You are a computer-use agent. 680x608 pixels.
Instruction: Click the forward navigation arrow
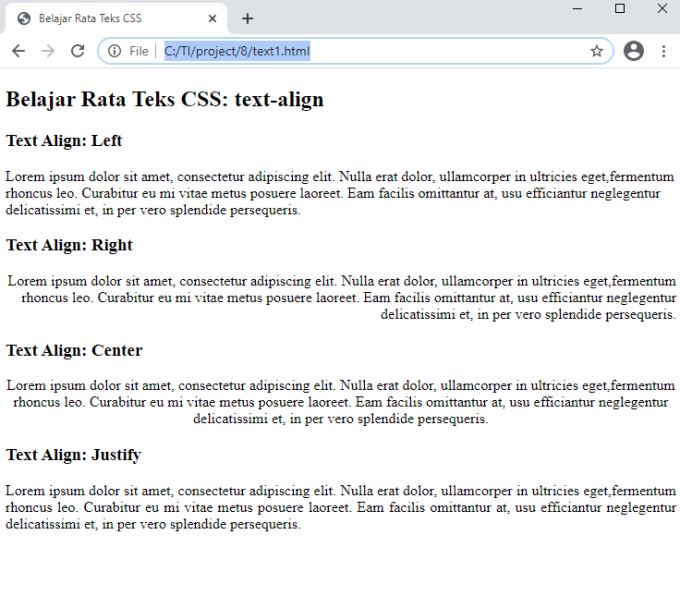tap(48, 51)
